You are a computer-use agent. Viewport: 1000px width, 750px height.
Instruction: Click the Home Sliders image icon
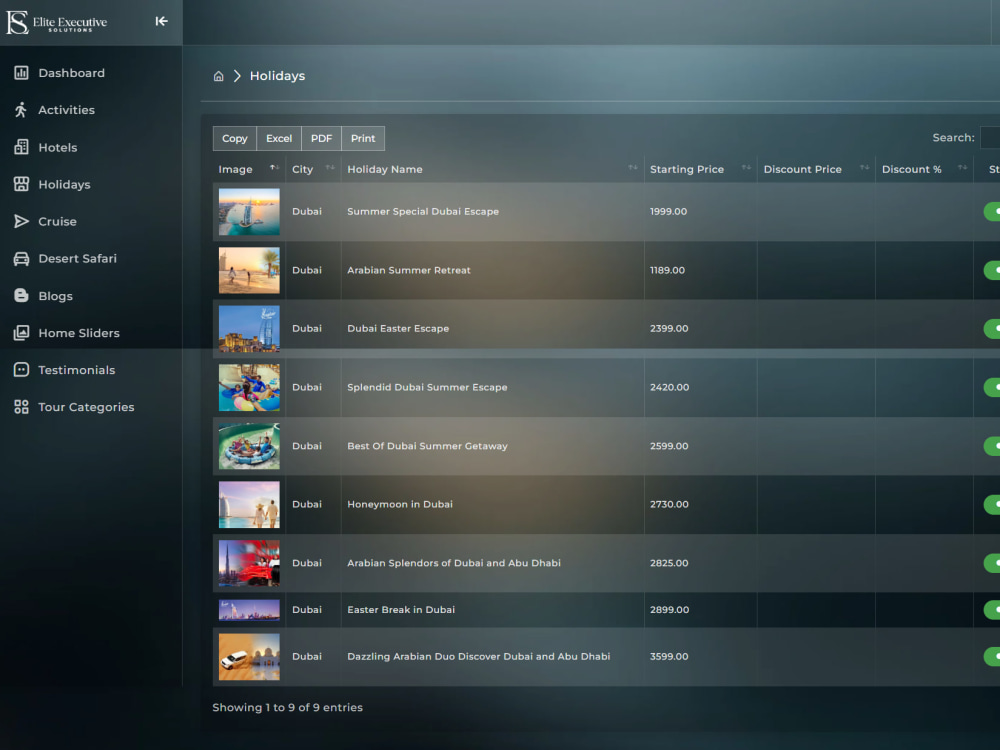pos(21,333)
